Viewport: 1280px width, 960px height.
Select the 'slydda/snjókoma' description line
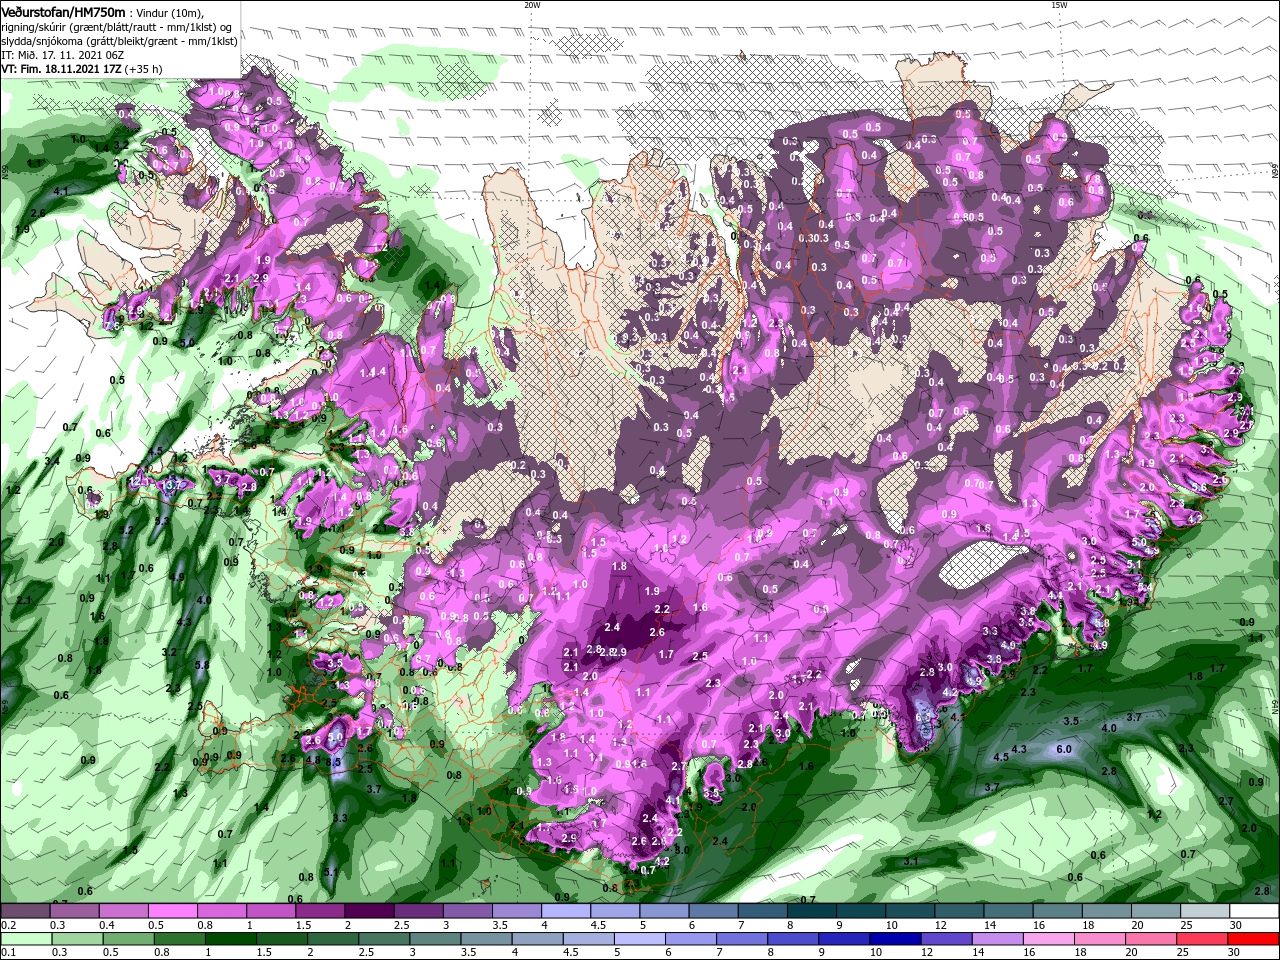click(118, 40)
